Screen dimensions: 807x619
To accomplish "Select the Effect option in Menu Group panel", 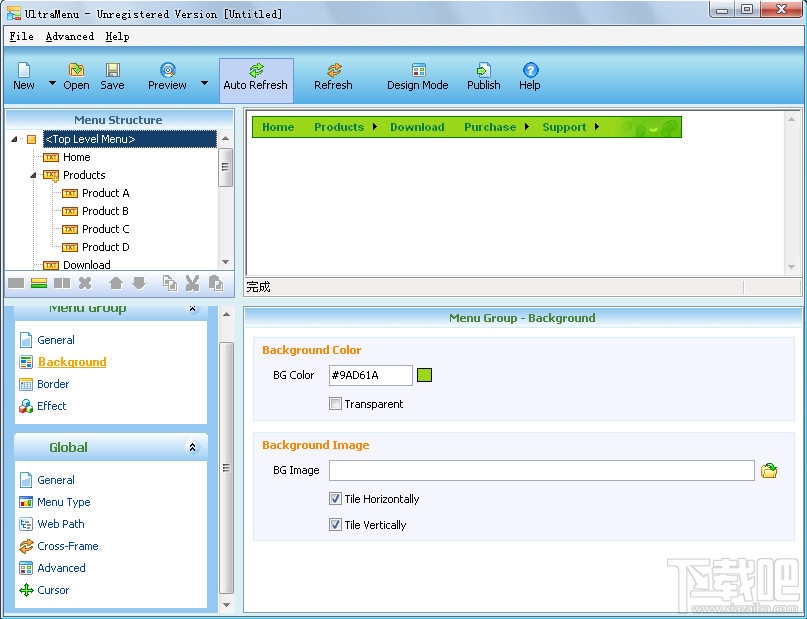I will pos(50,406).
